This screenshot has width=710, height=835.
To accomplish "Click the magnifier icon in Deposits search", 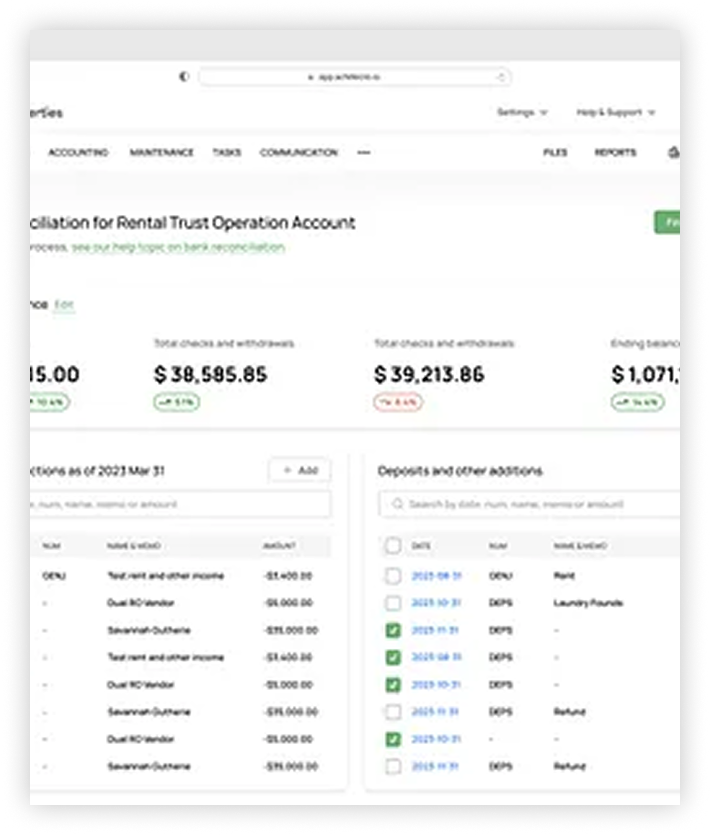I will coord(398,504).
